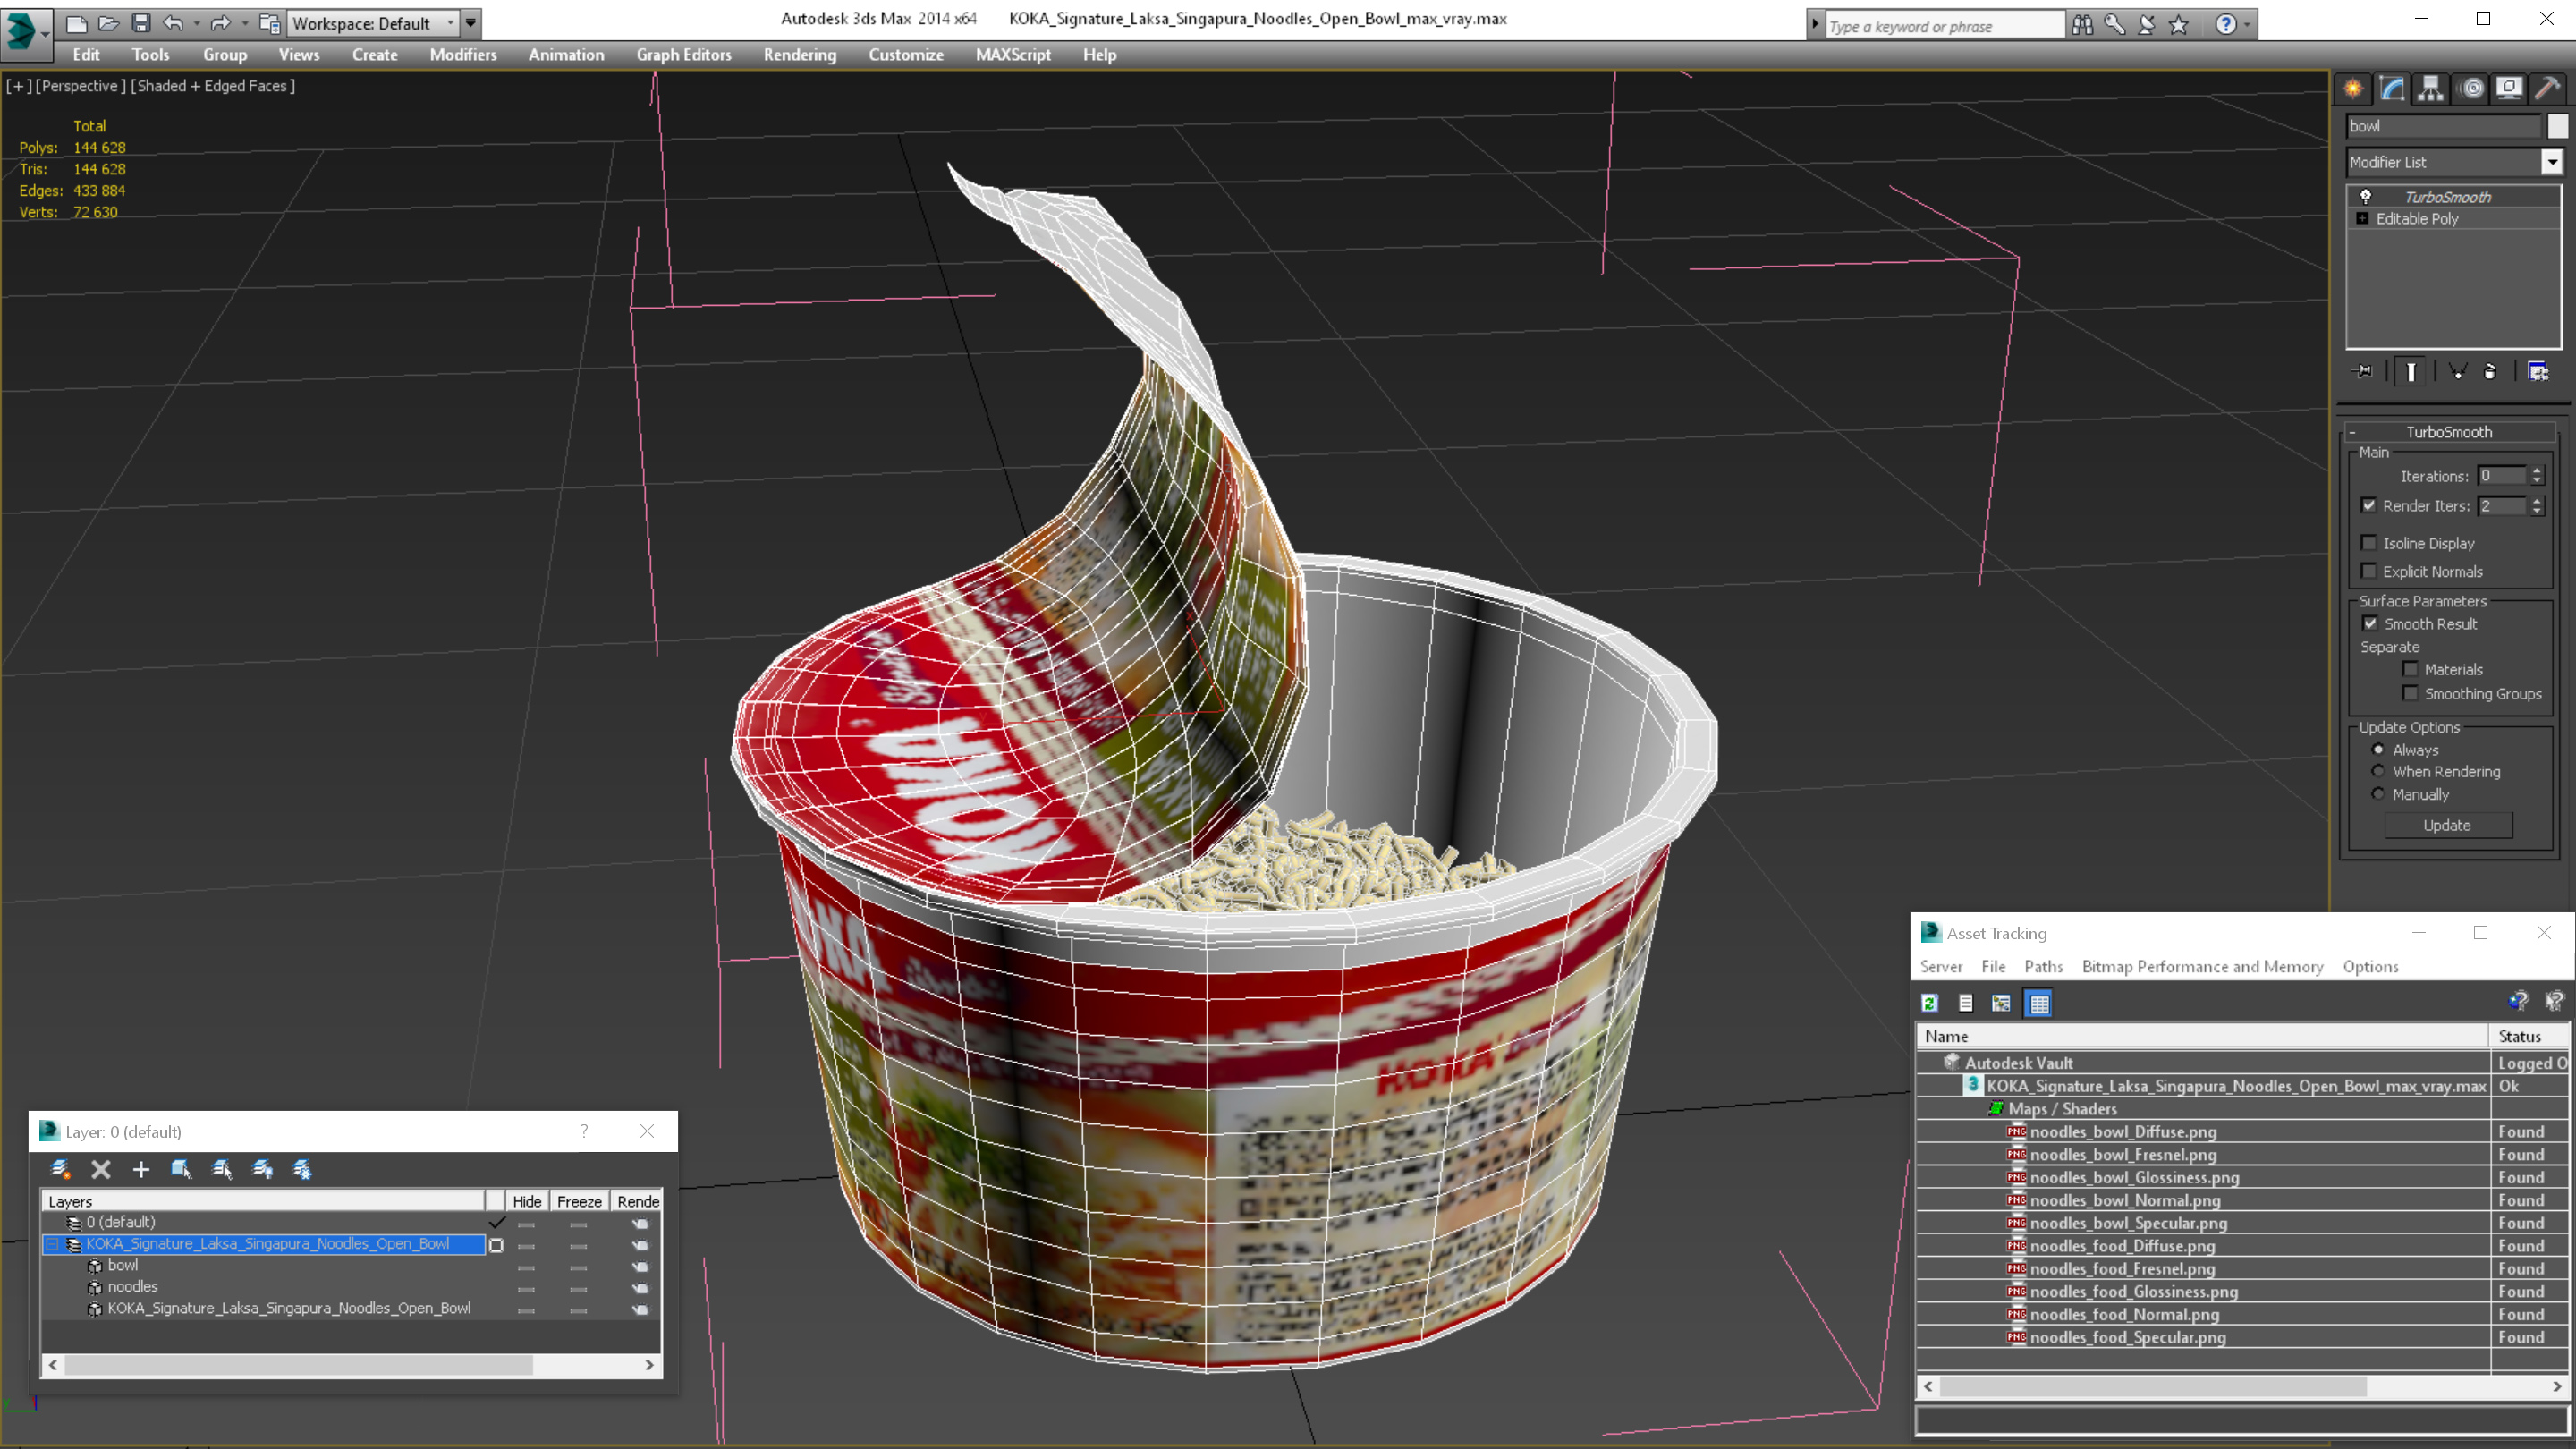Image resolution: width=2576 pixels, height=1449 pixels.
Task: Create a new scene with New icon
Action: coord(76,23)
